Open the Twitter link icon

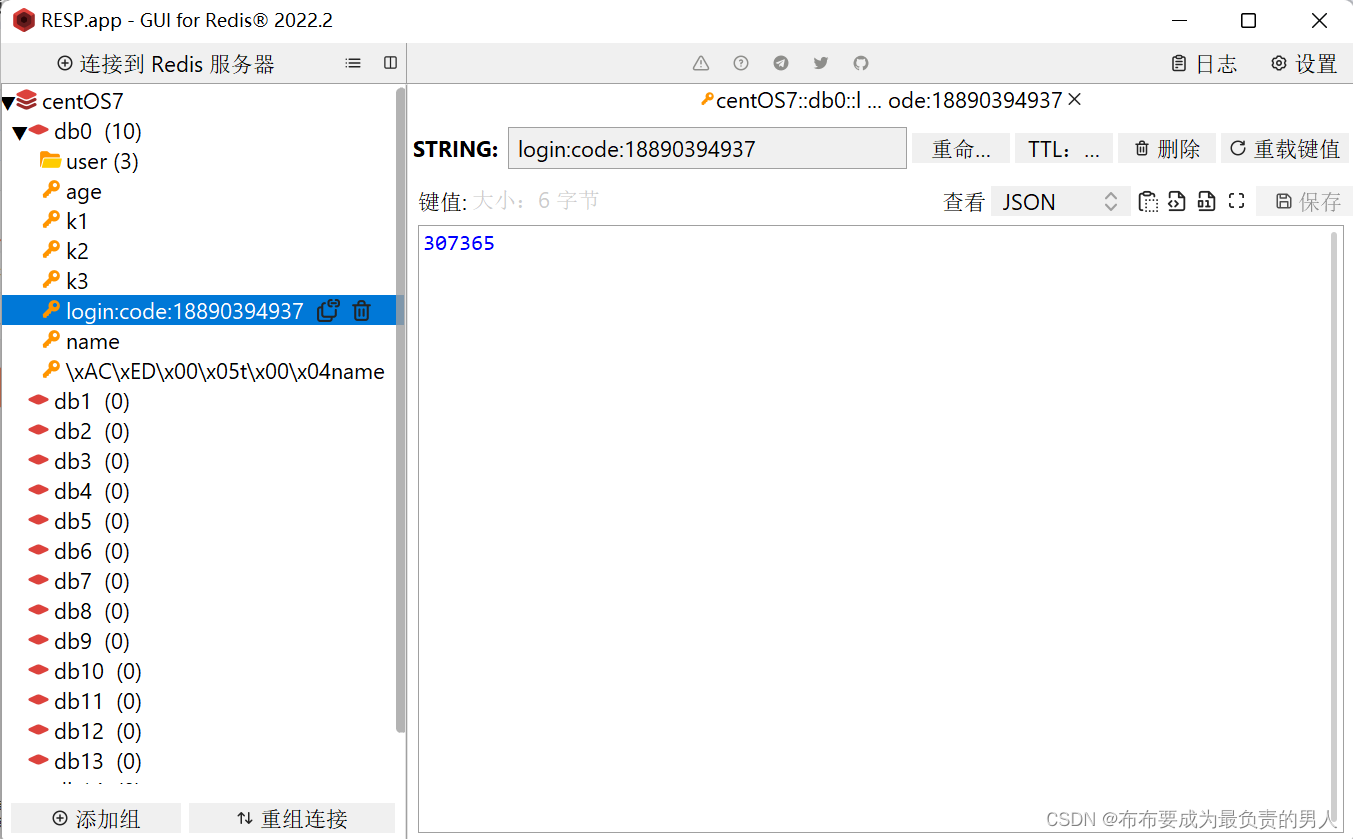[821, 63]
